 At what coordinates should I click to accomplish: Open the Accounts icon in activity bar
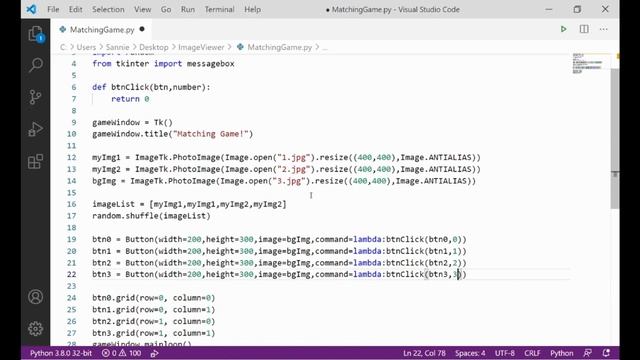click(36, 297)
